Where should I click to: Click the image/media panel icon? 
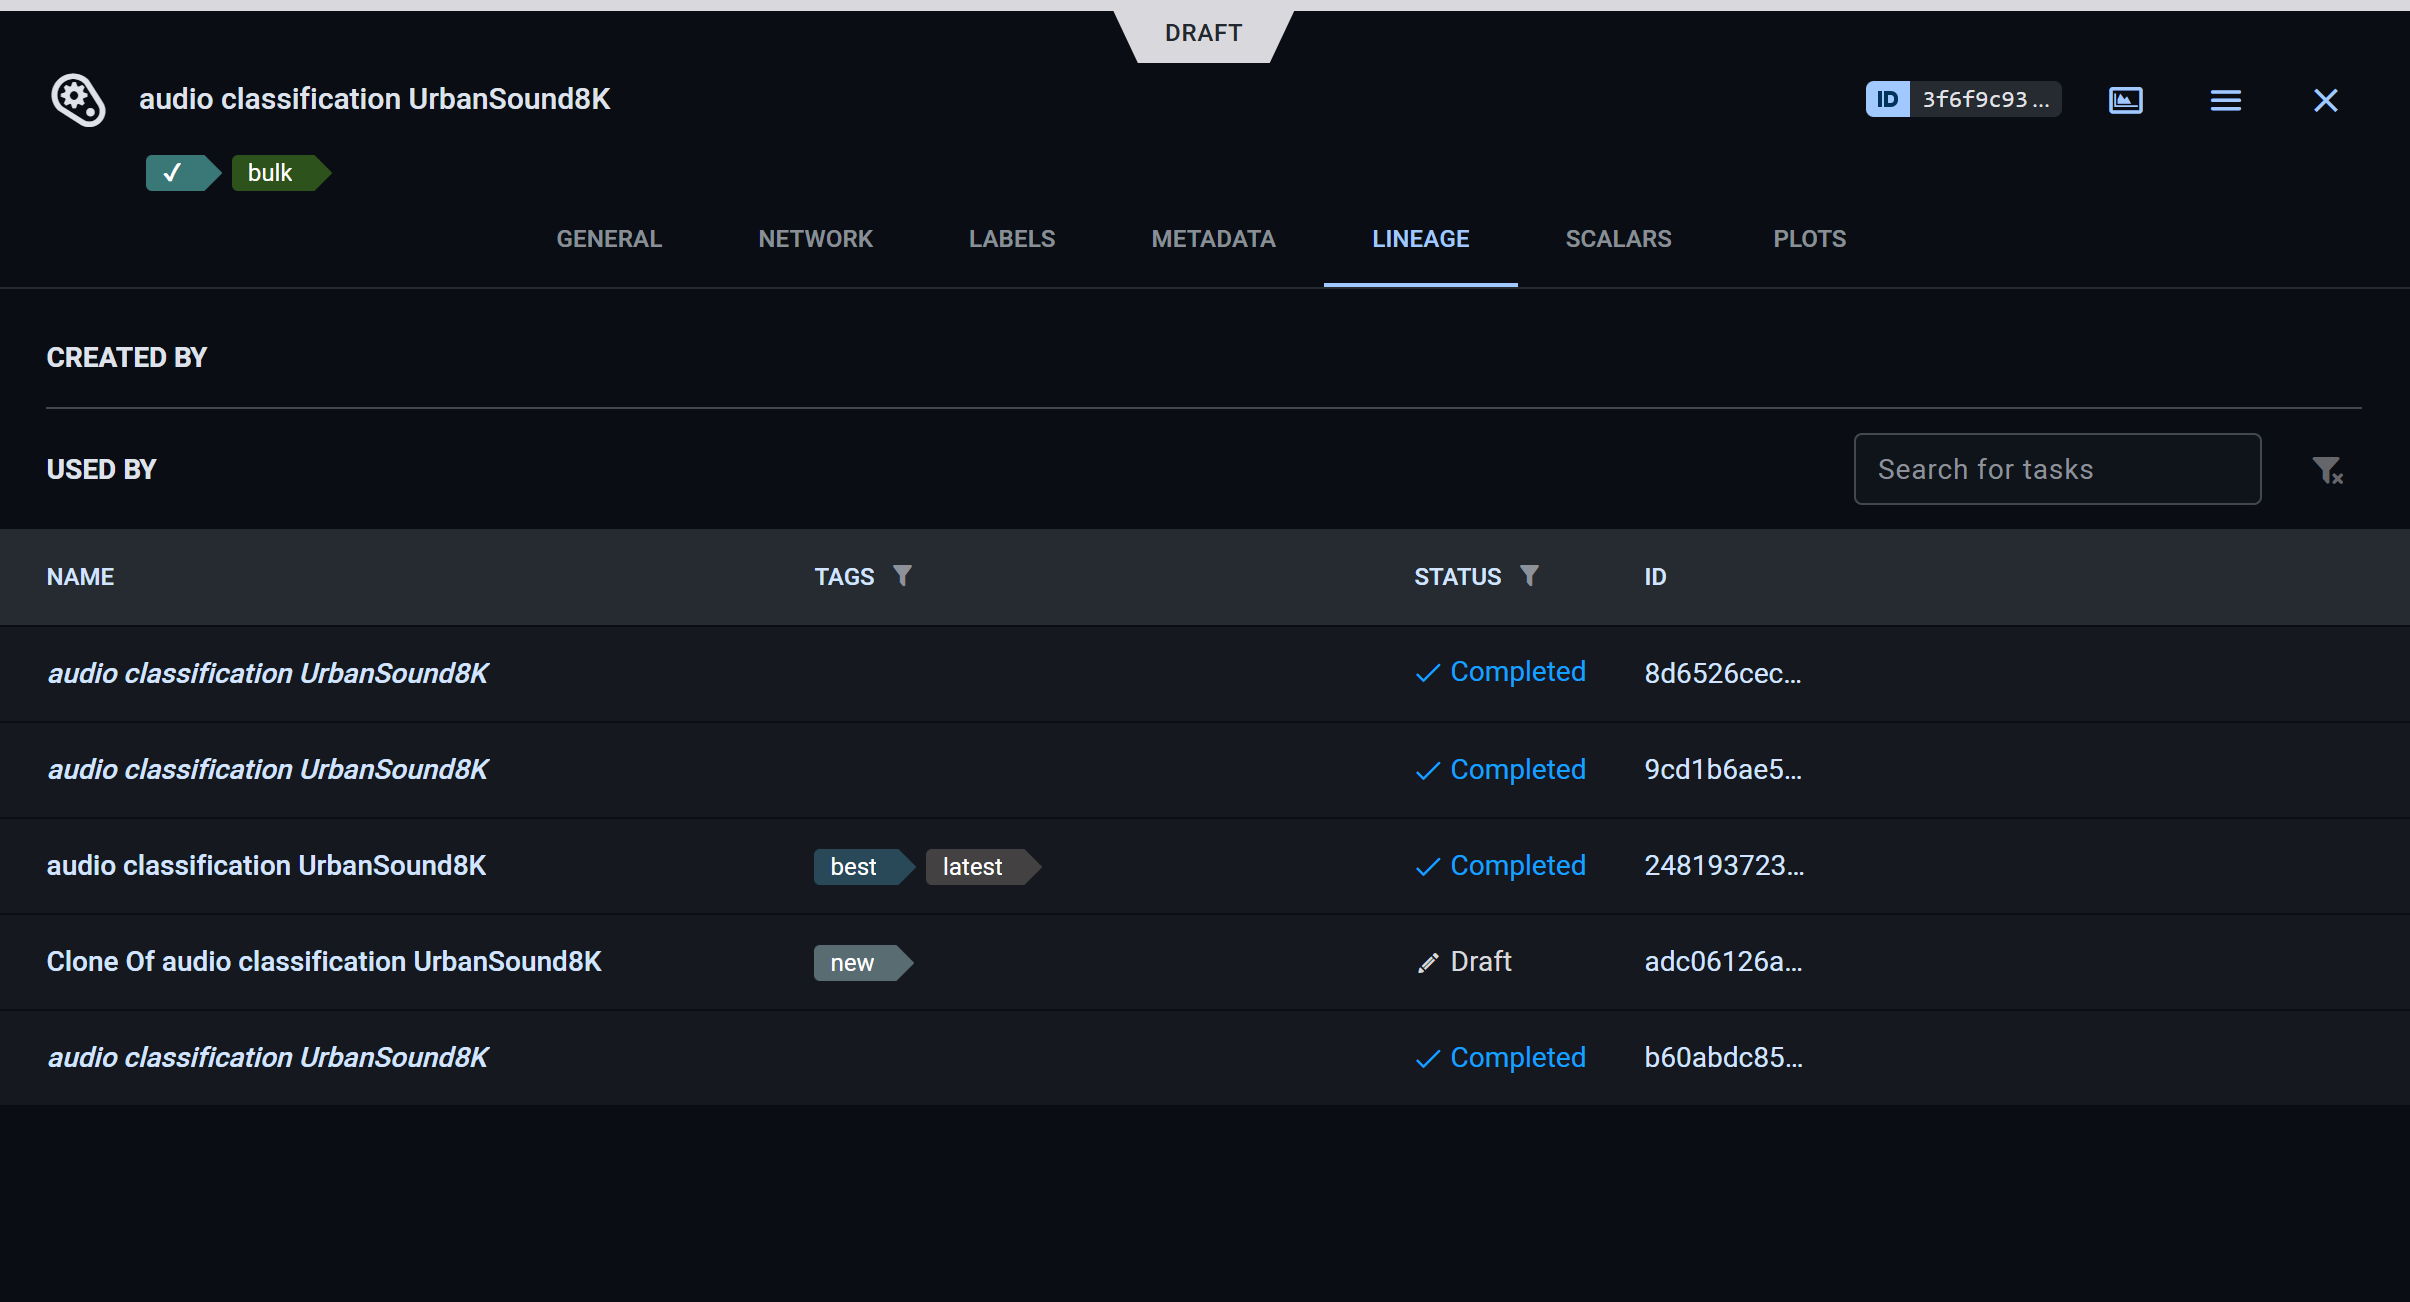2125,99
